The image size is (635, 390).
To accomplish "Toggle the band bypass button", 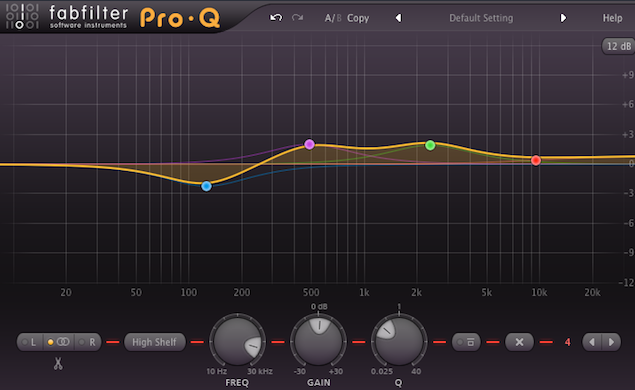I will 466,342.
